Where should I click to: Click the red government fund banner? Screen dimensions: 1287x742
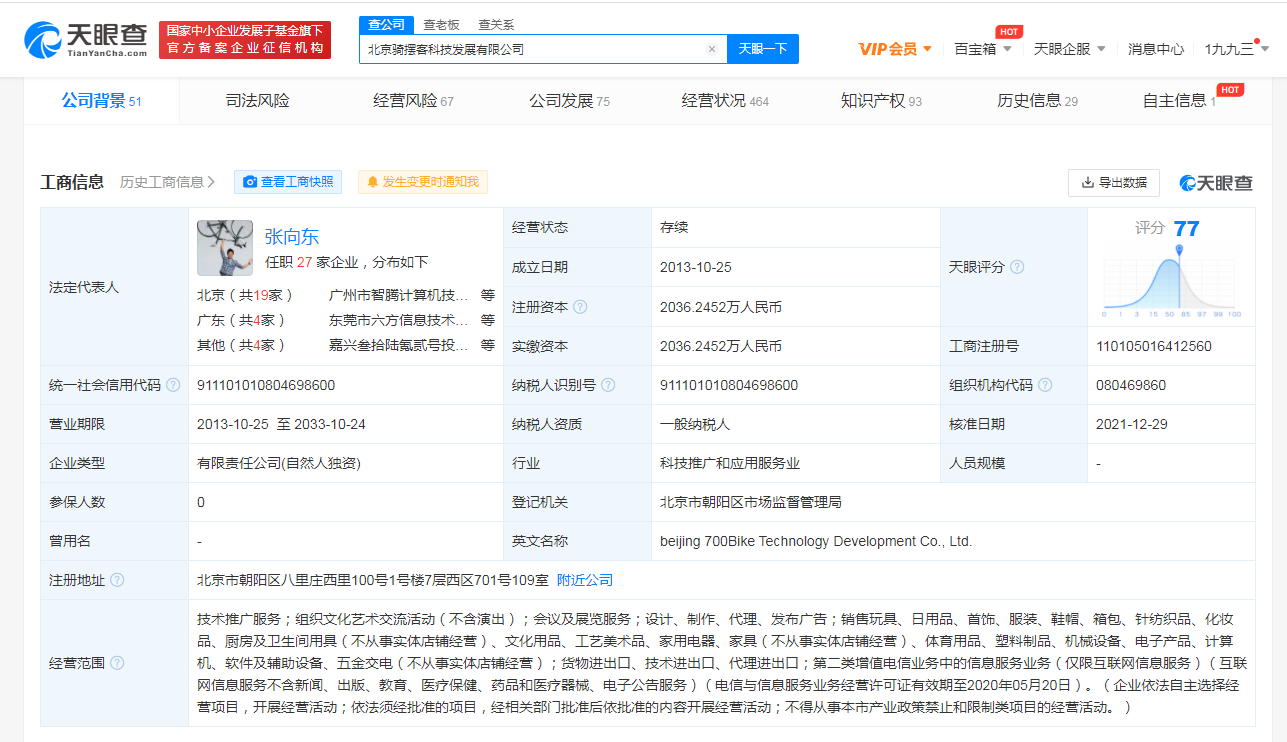coord(245,40)
